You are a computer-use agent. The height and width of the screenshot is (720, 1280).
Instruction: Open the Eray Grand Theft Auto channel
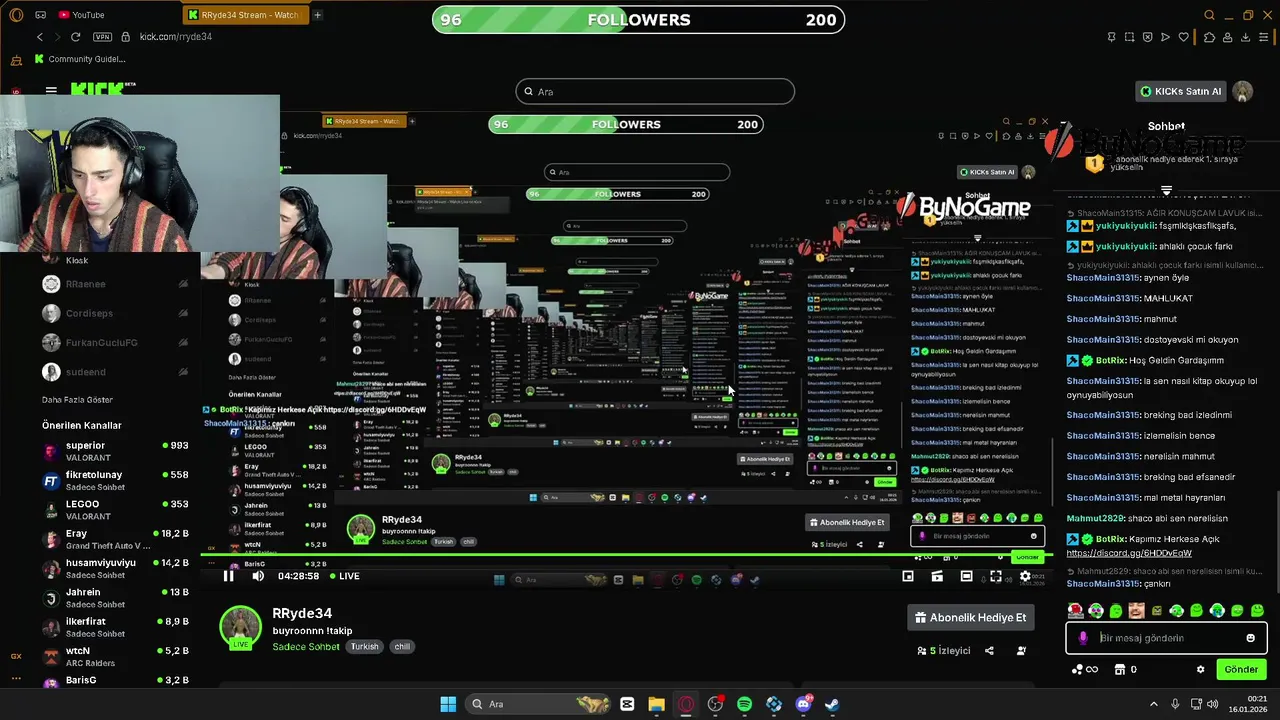[115, 540]
